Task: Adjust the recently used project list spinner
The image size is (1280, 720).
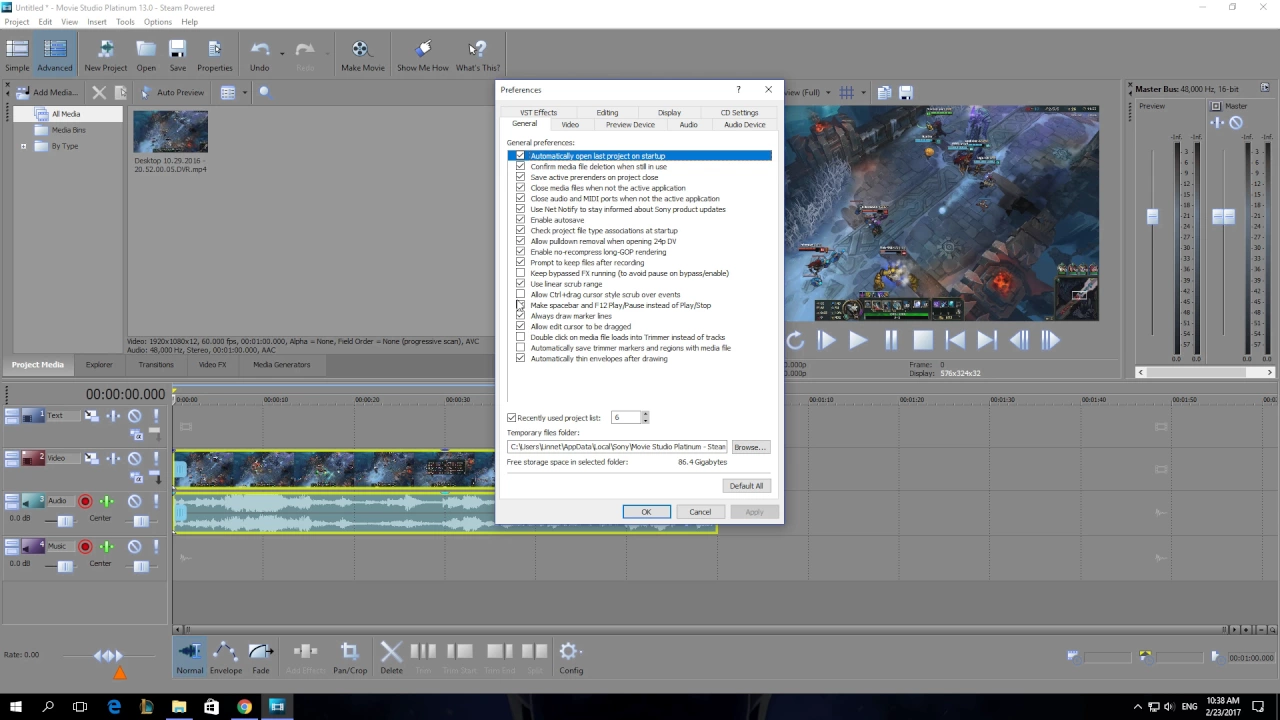Action: point(645,417)
